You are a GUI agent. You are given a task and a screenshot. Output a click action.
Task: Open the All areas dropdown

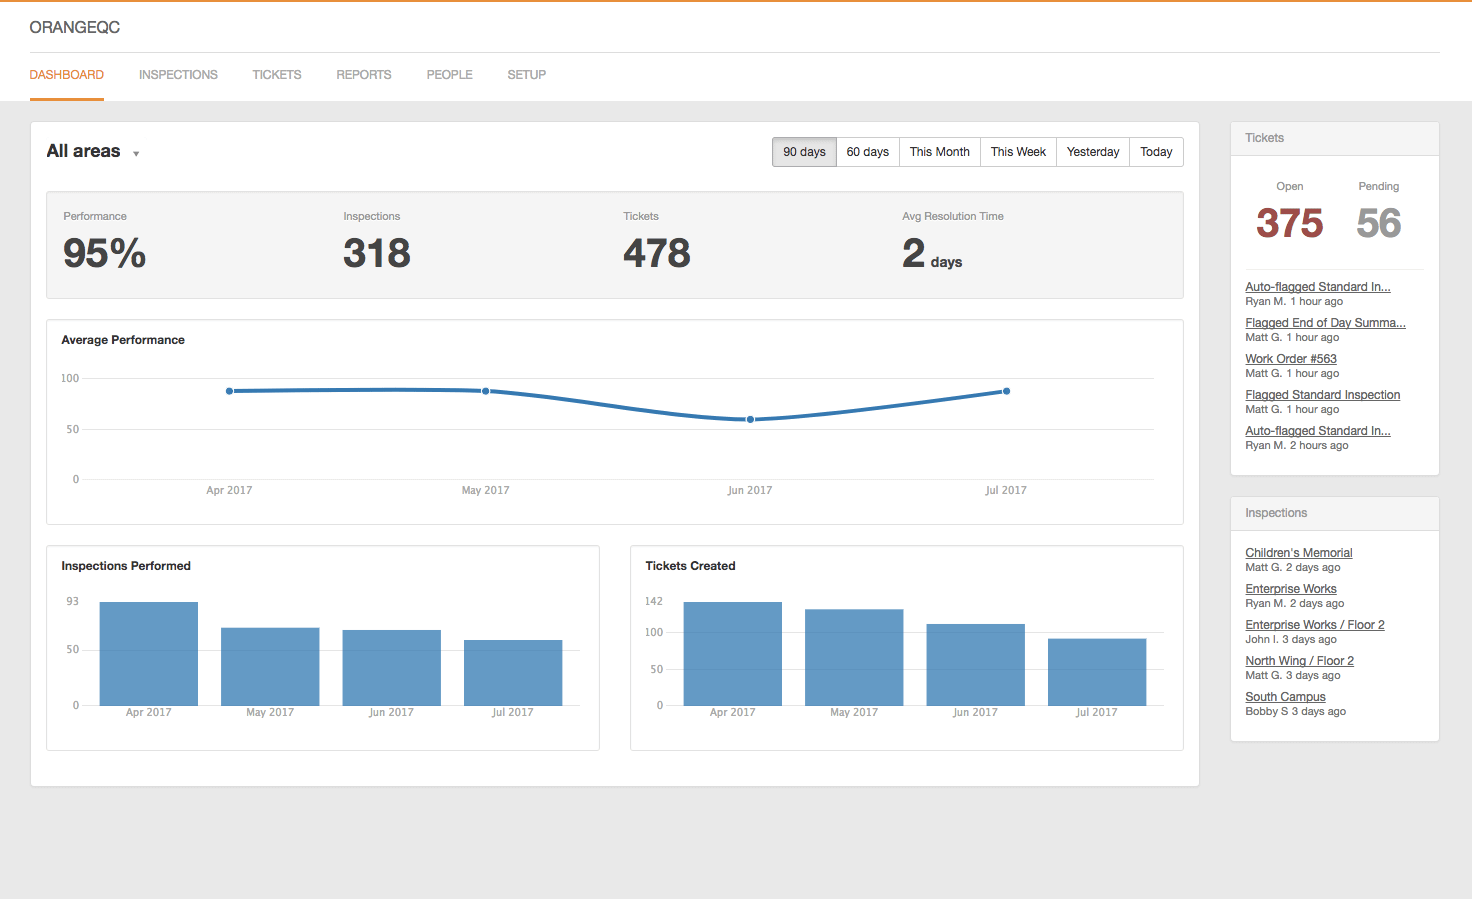tap(83, 151)
